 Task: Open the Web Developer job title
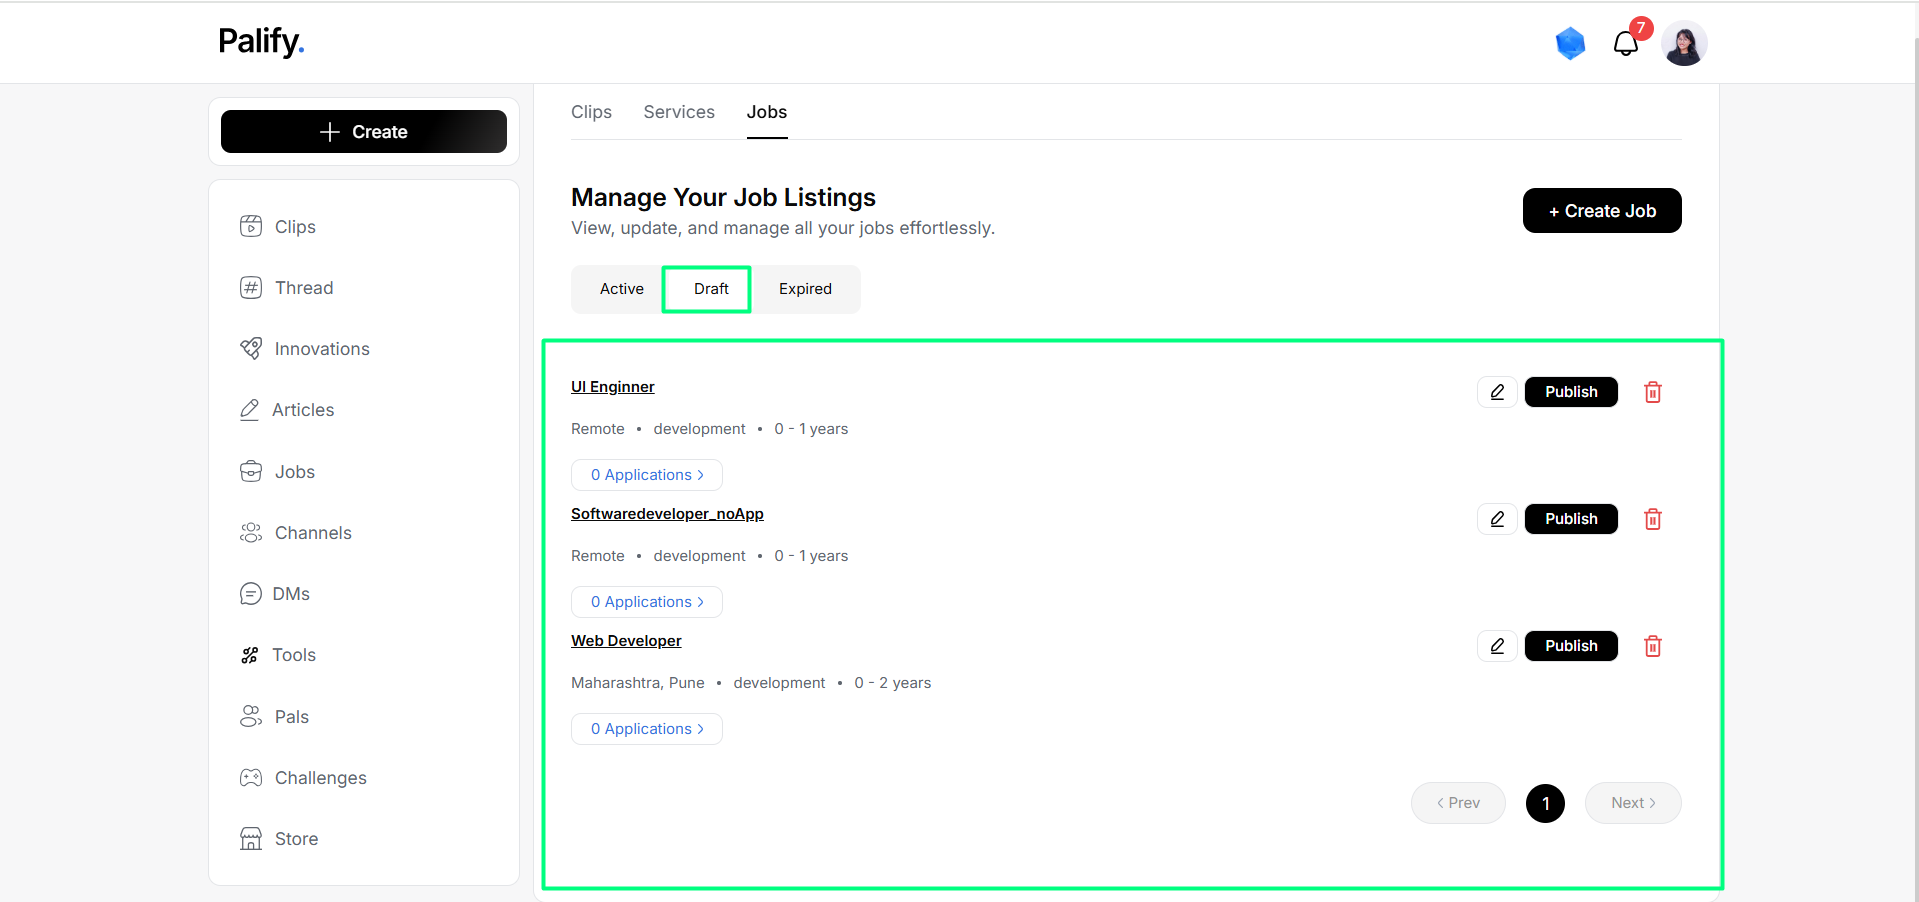tap(626, 641)
